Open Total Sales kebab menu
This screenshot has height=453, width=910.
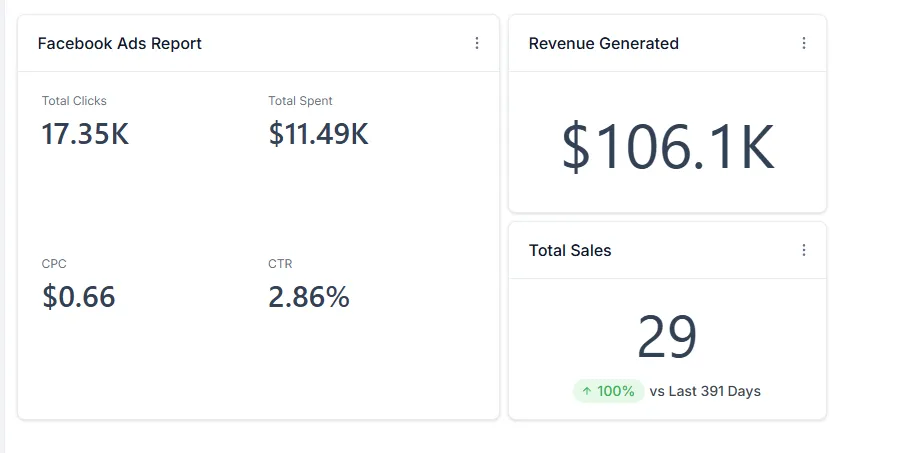[804, 250]
